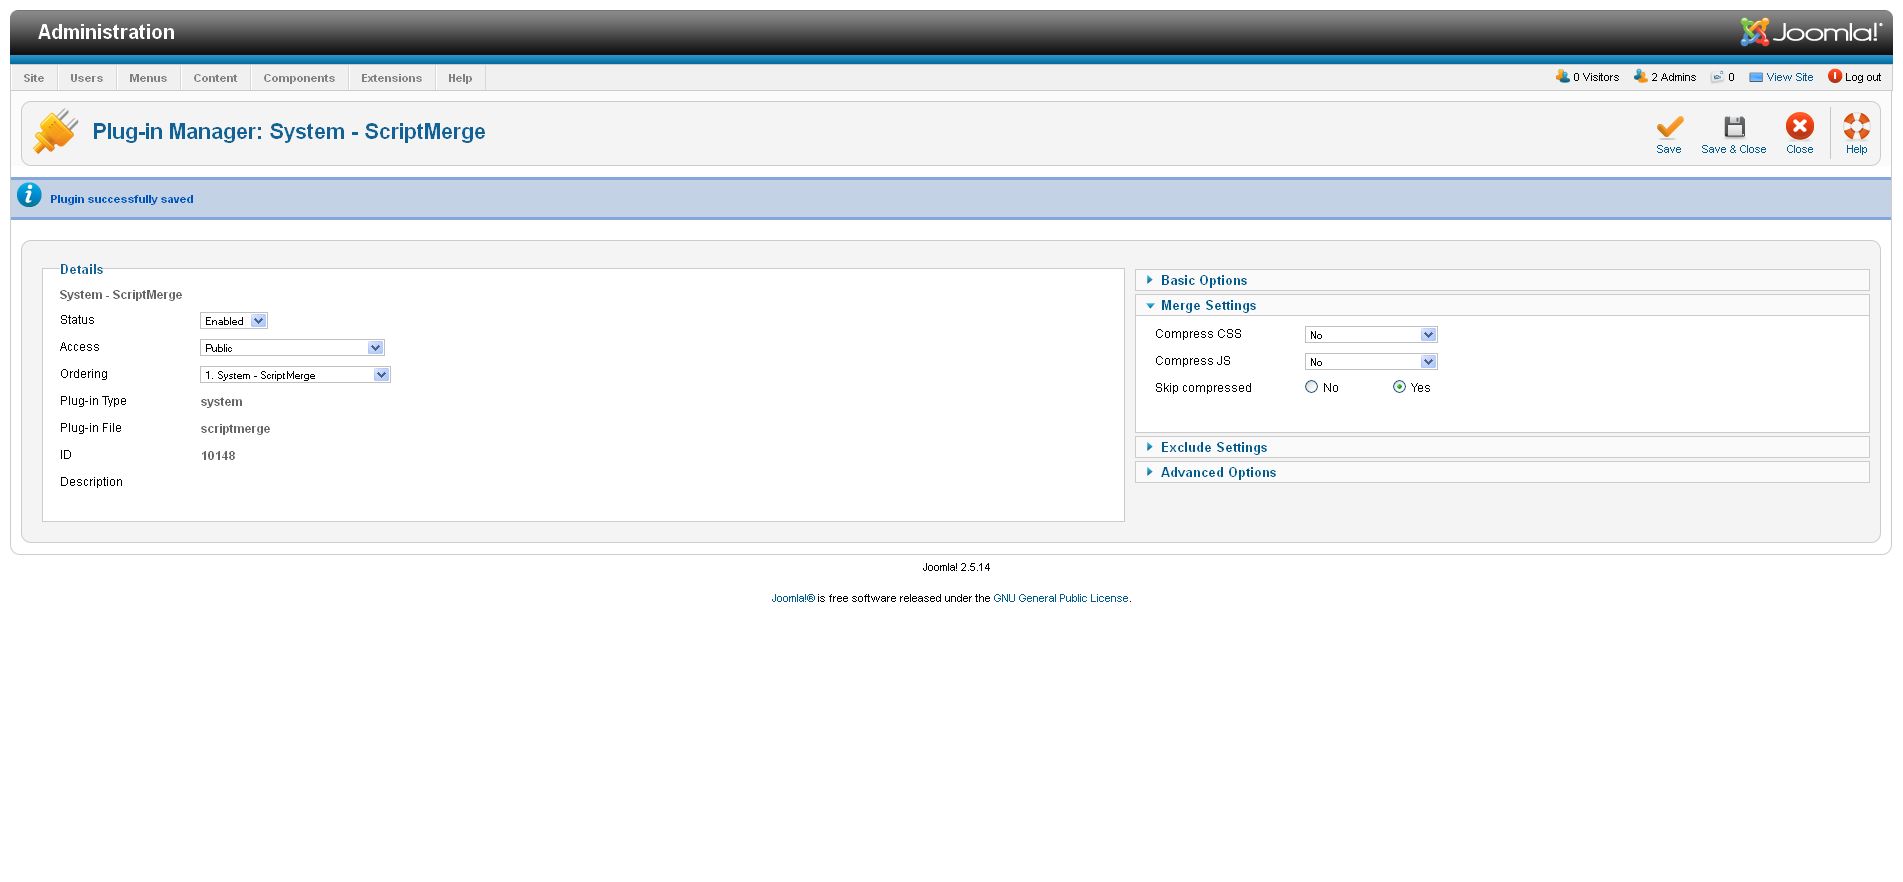Select No for Skip compressed
The width and height of the screenshot is (1903, 882).
tap(1311, 387)
